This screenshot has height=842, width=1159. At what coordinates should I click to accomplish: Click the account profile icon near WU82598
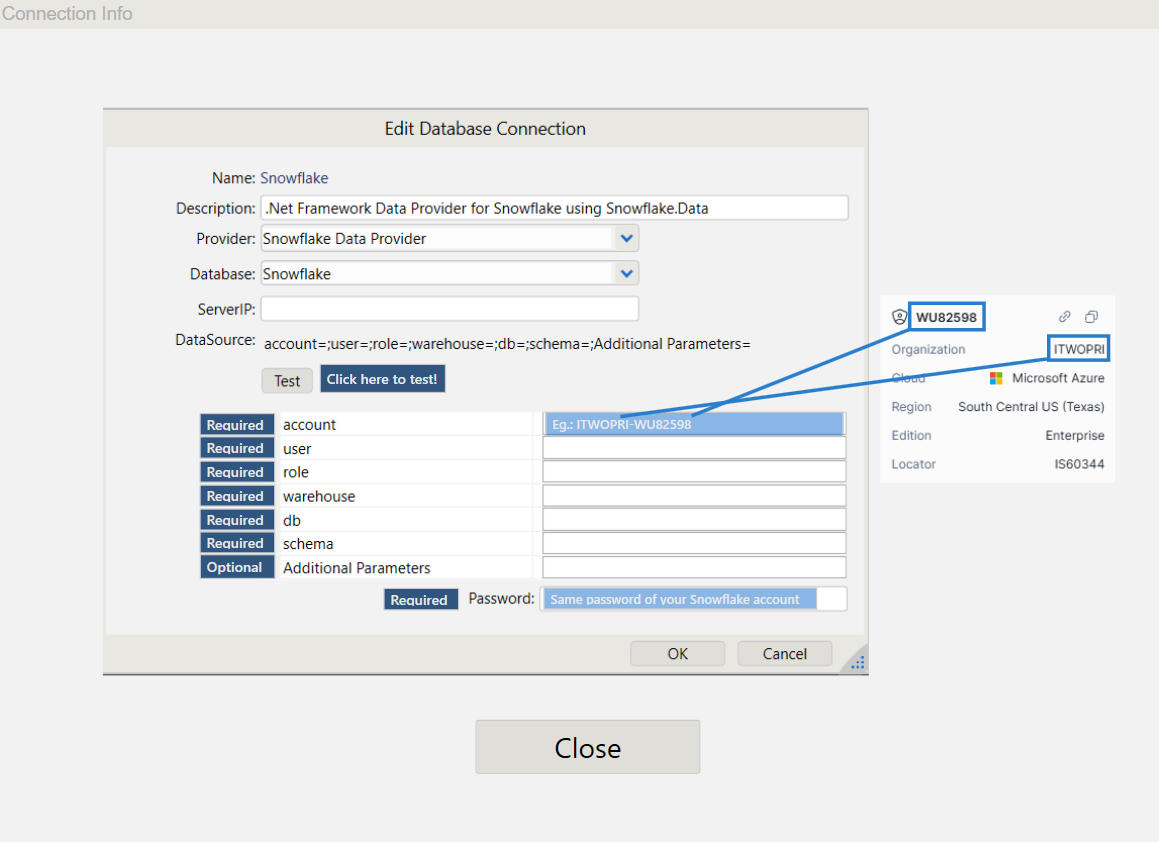899,317
